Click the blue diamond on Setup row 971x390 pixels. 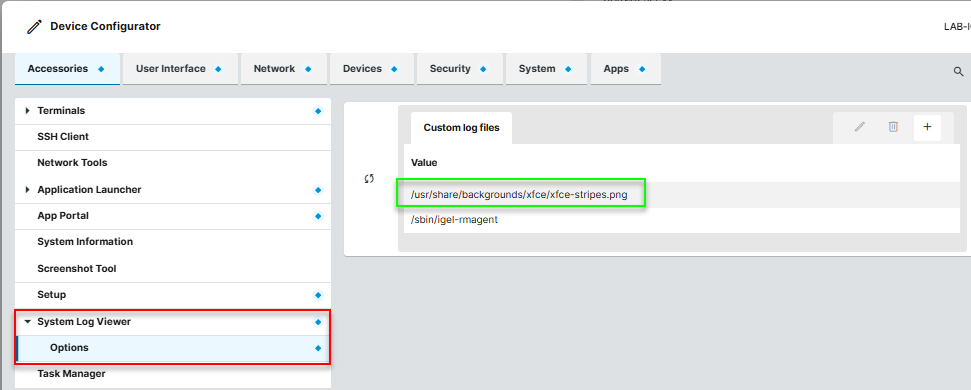(318, 295)
